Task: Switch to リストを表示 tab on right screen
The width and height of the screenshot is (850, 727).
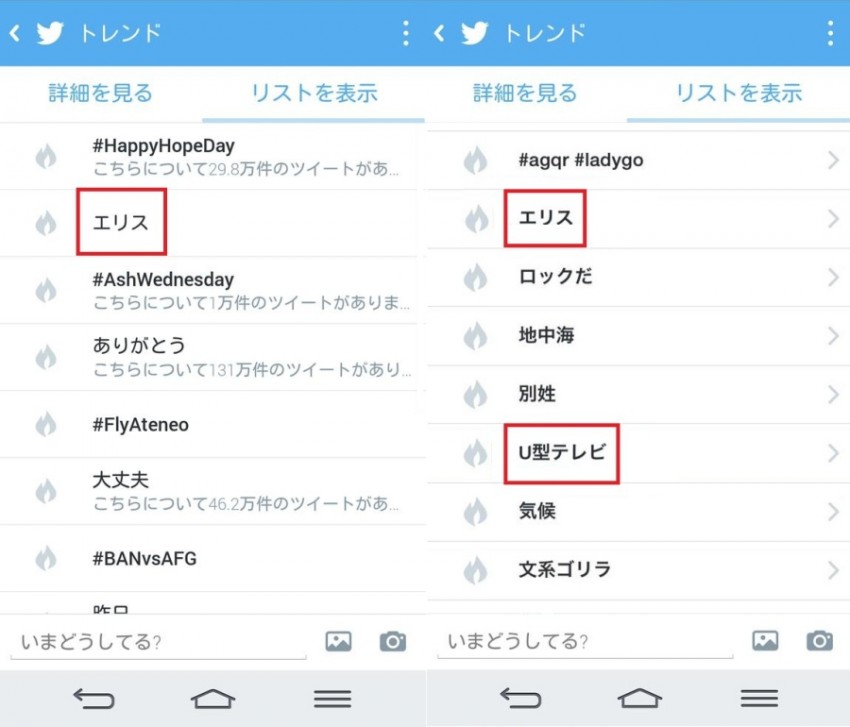Action: click(x=739, y=94)
